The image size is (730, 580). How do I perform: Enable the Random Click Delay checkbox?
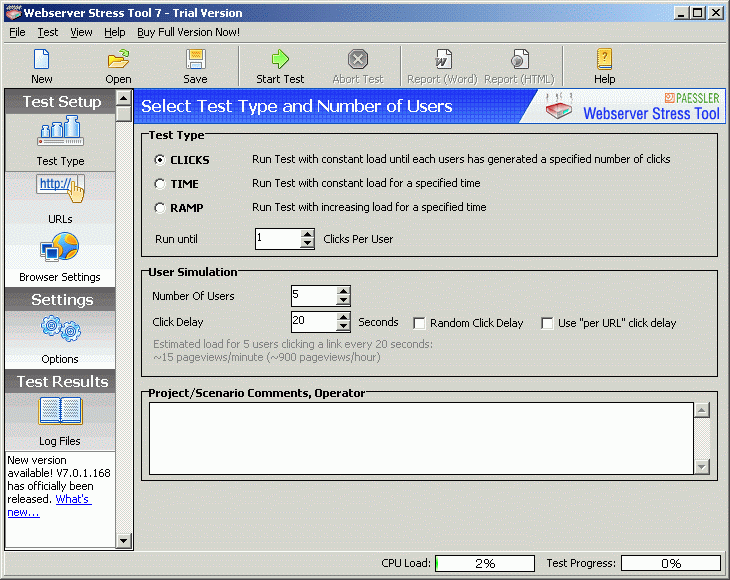pyautogui.click(x=420, y=323)
